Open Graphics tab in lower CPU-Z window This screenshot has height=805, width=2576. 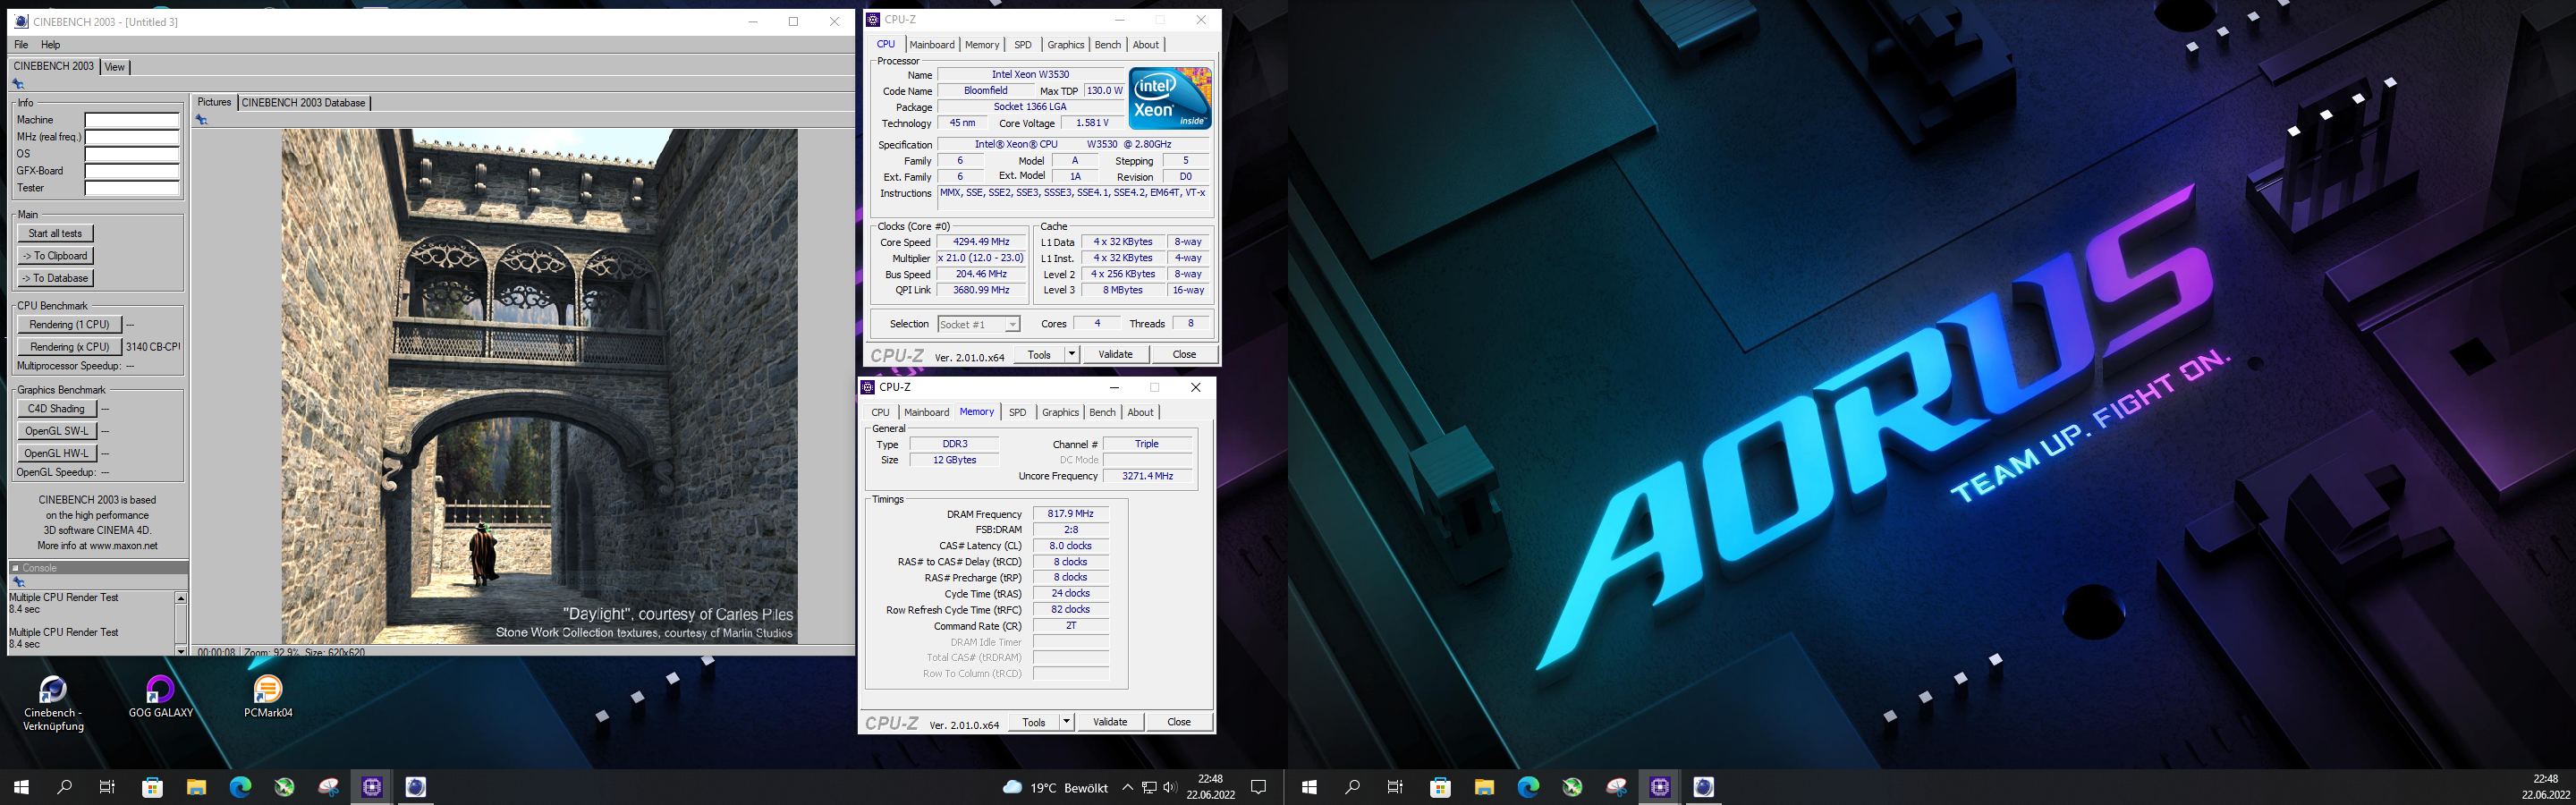coord(1060,413)
